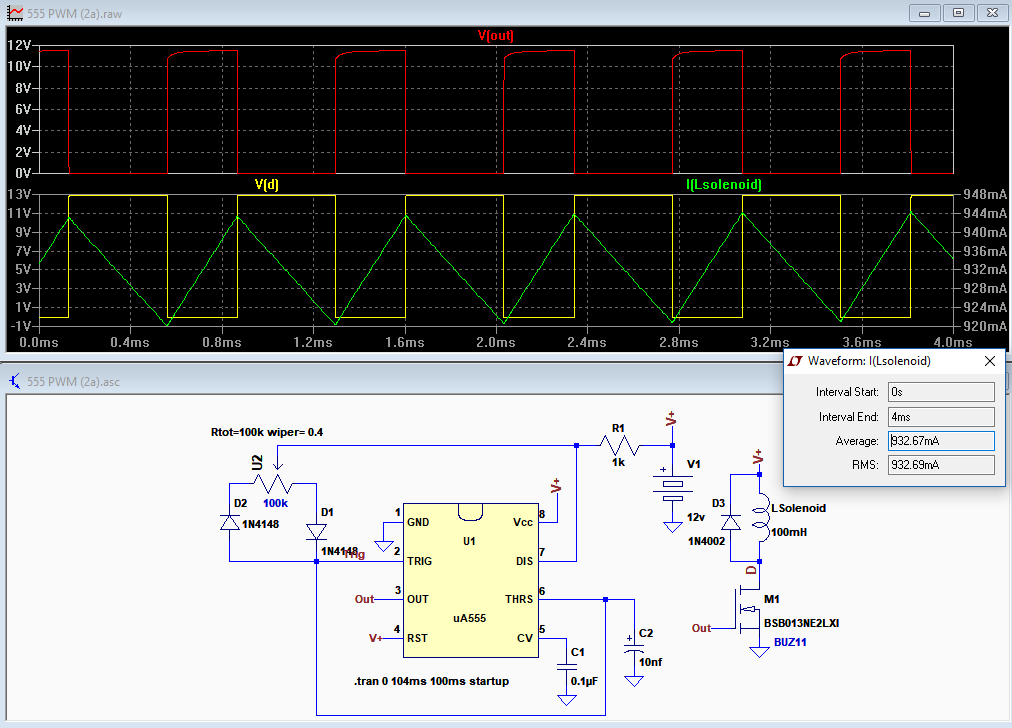Screen dimensions: 1012x728
Task: Click the 12v voltage source value
Action: point(696,517)
